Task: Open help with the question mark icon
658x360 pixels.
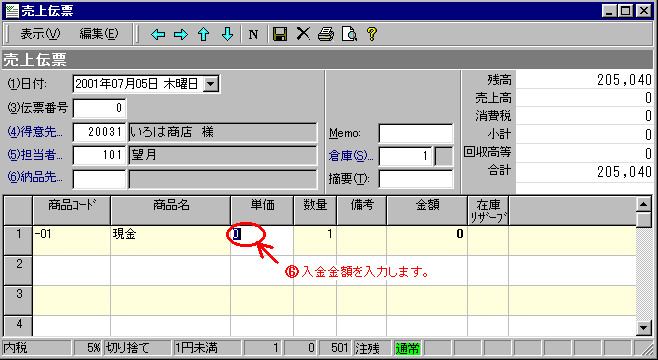Action: tap(371, 34)
